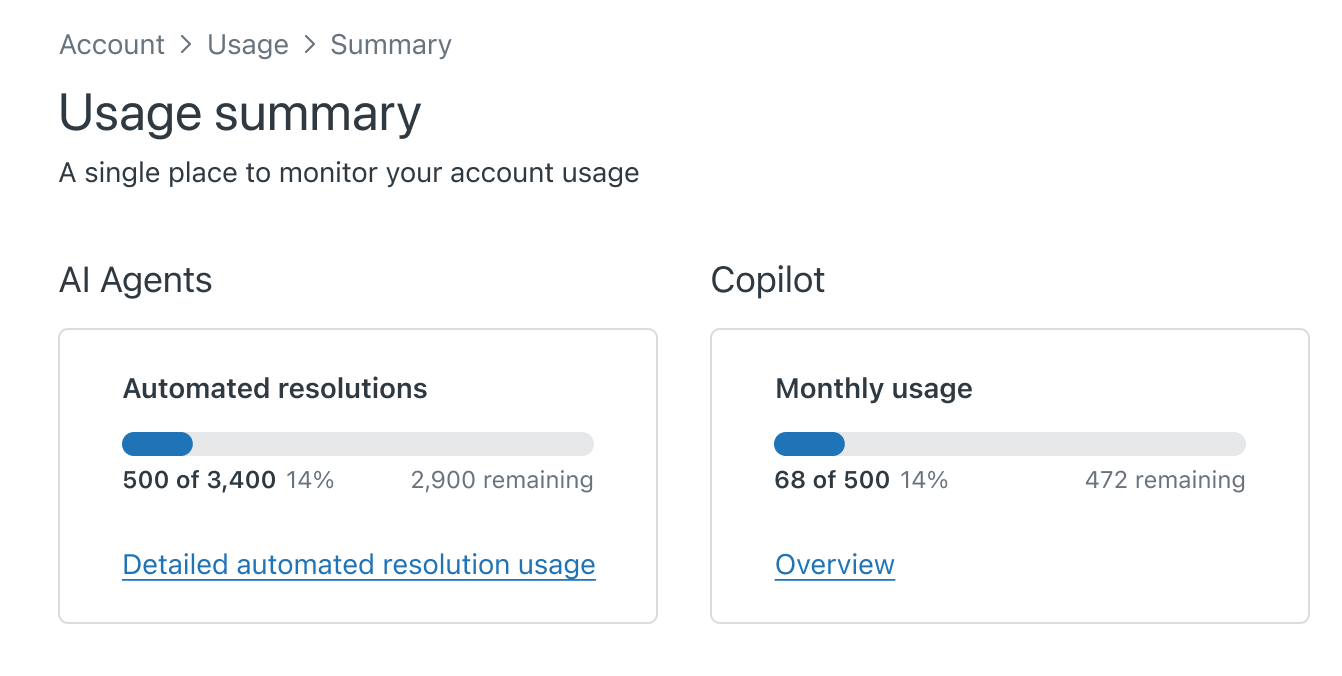Click the 472 remaining label
The width and height of the screenshot is (1342, 676).
tap(1165, 481)
